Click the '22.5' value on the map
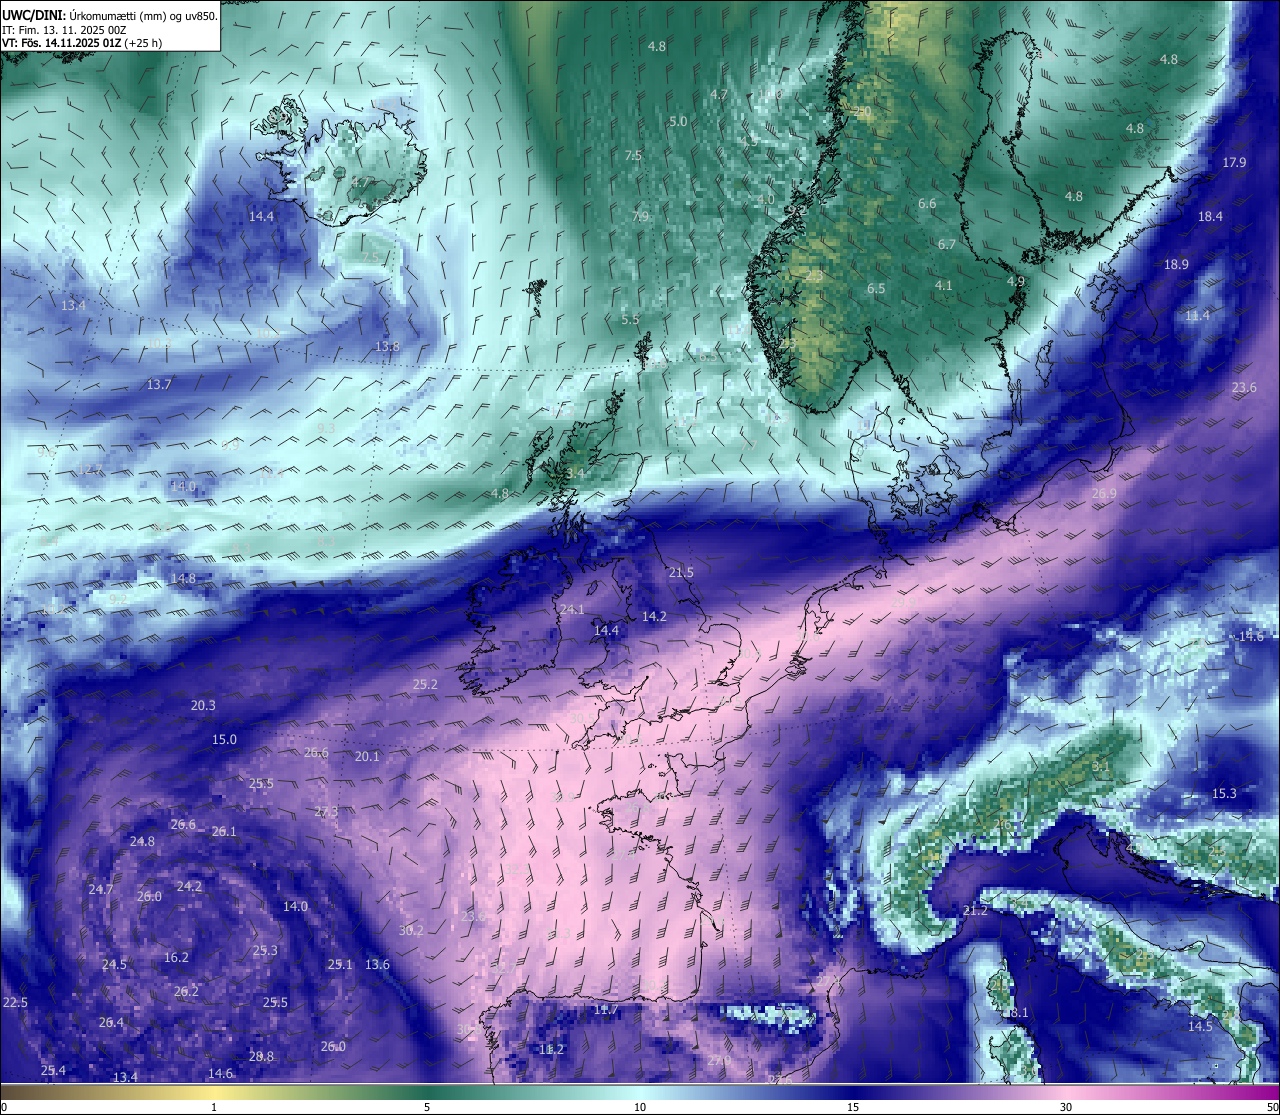Viewport: 1280px width, 1115px height. coord(15,1003)
